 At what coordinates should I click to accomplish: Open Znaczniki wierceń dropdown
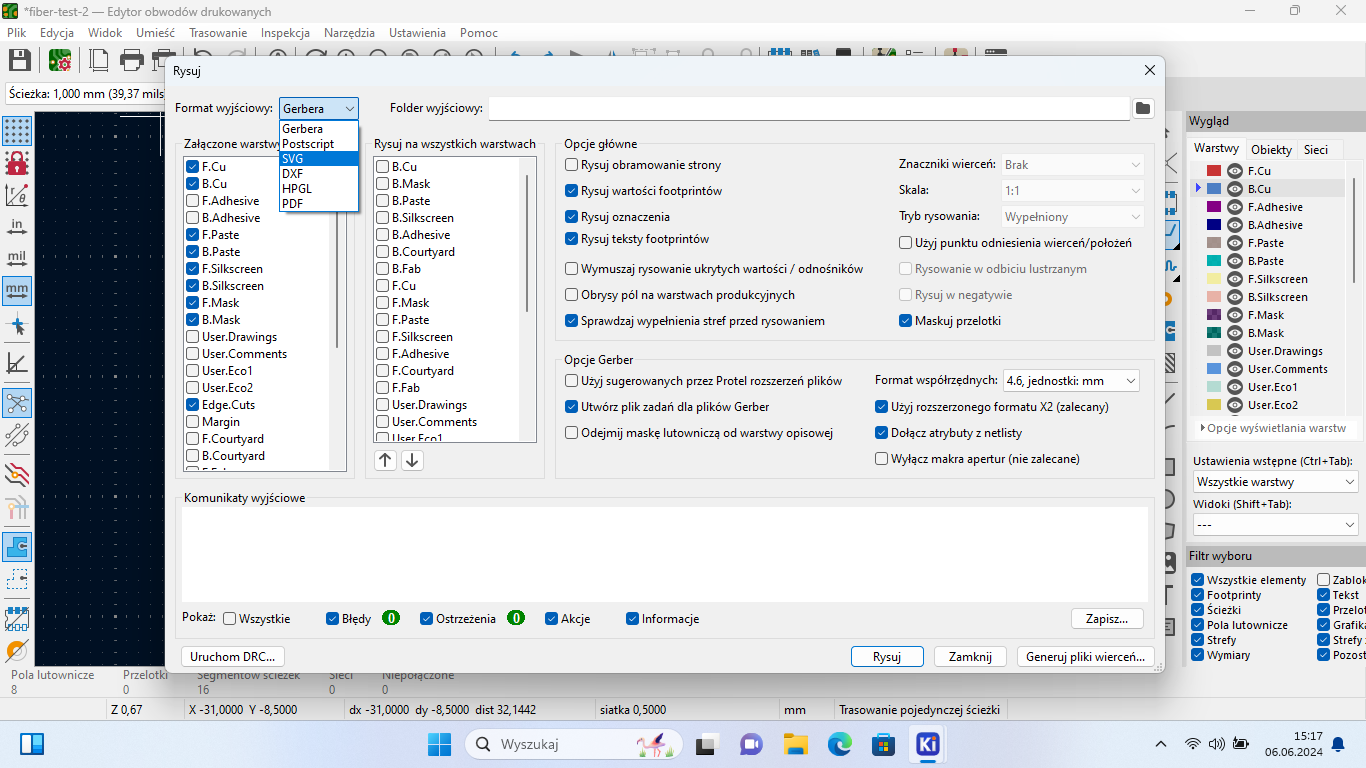pos(1072,165)
